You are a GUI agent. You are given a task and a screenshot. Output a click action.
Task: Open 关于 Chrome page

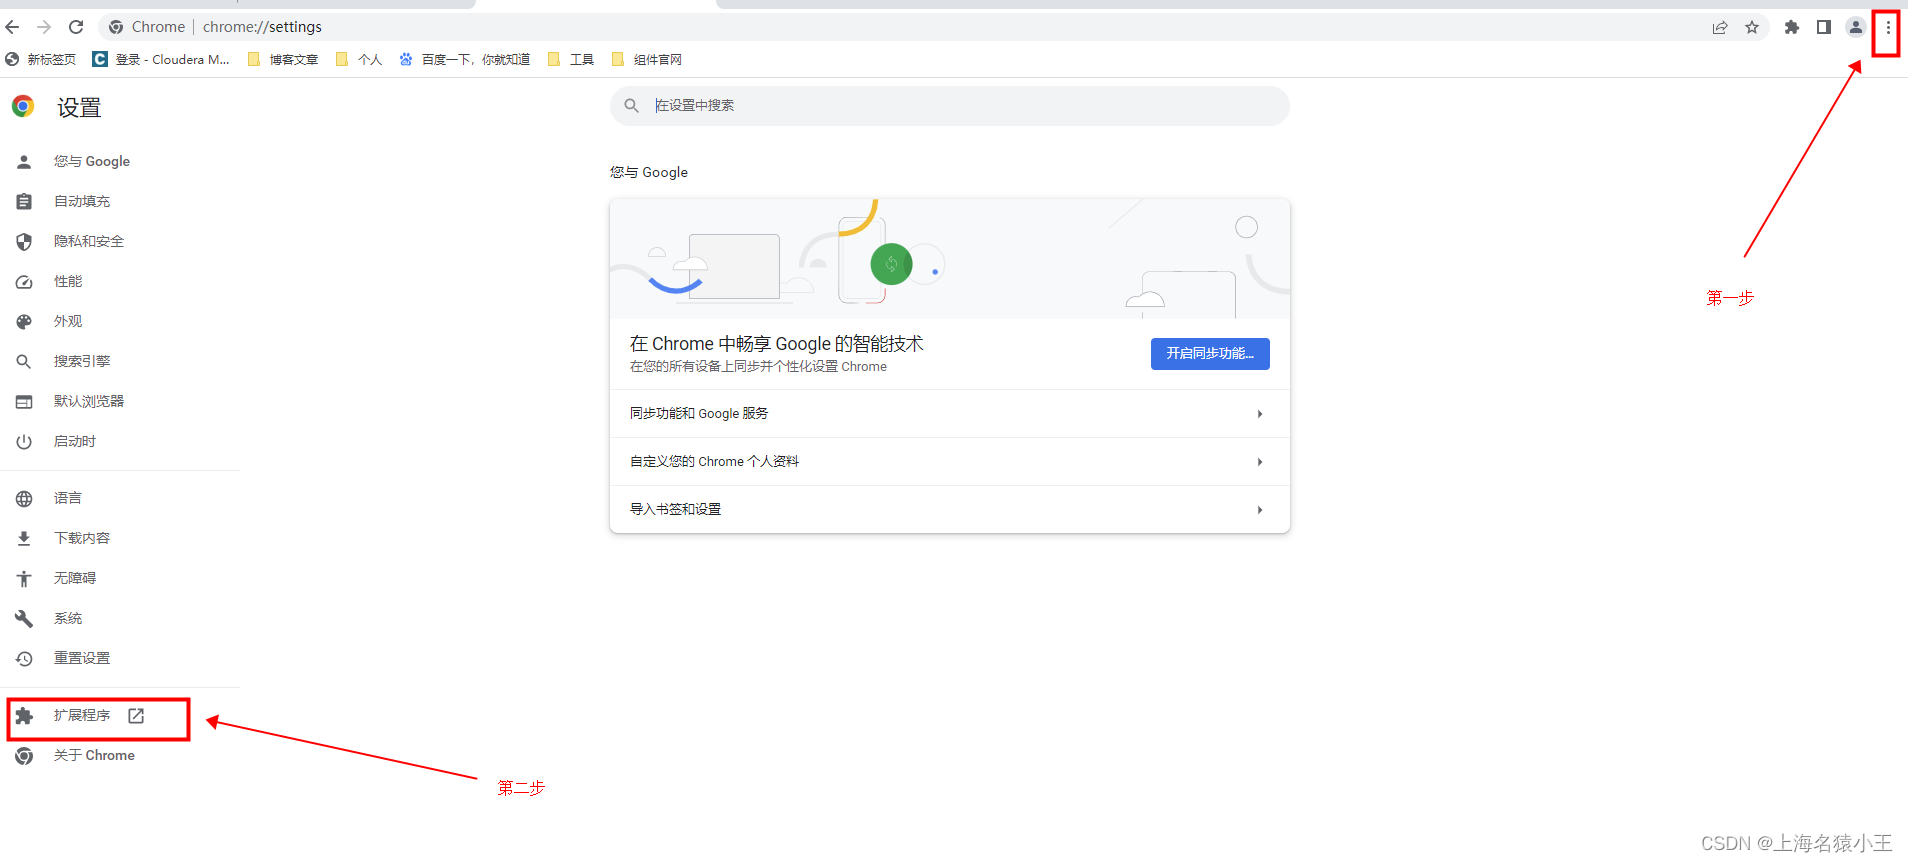94,755
